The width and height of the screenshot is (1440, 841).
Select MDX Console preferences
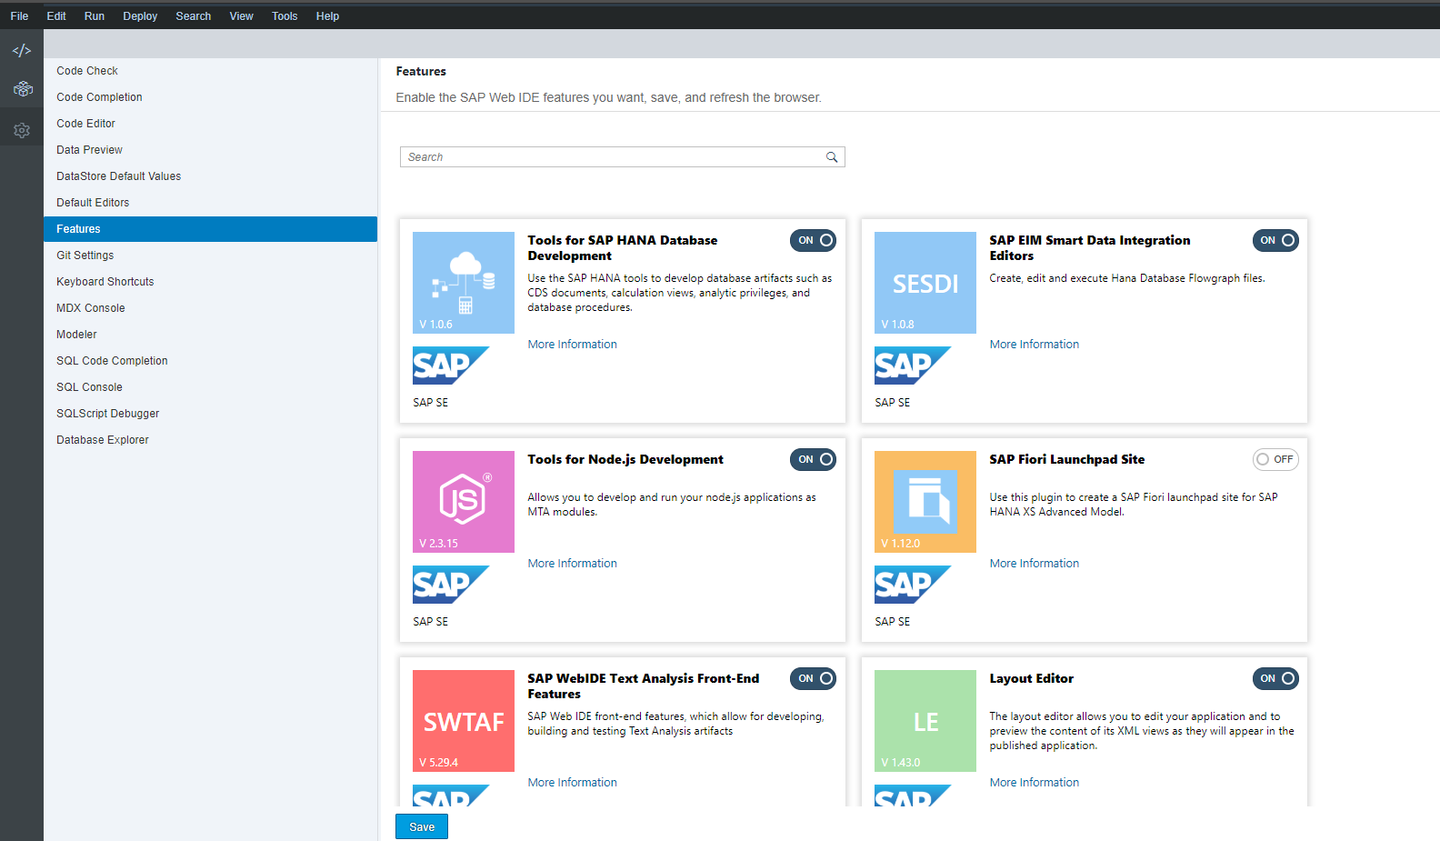(x=210, y=308)
